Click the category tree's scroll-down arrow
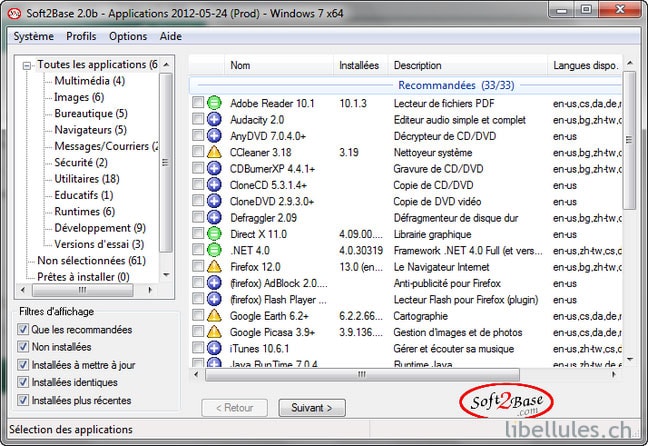The width and height of the screenshot is (648, 446). point(166,275)
